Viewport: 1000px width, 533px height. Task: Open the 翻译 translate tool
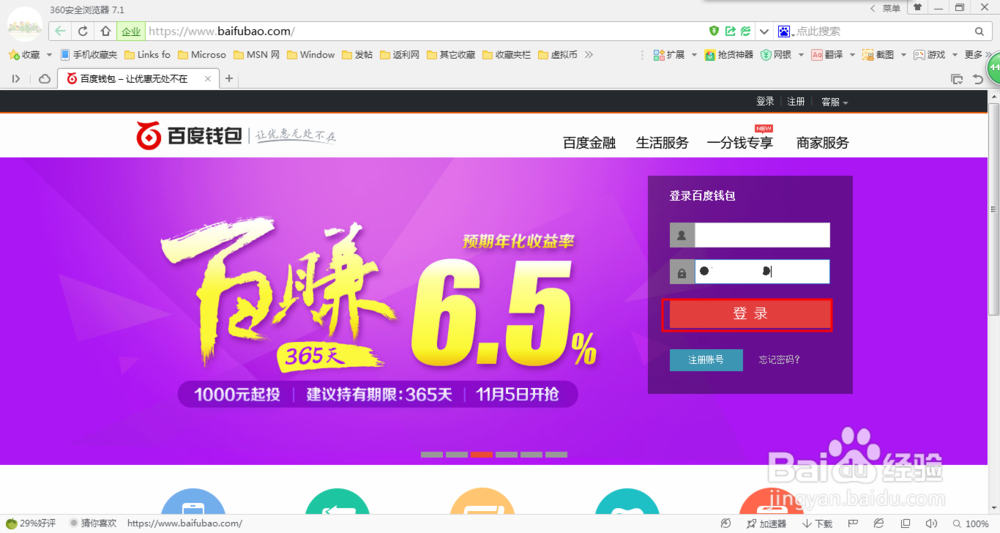[827, 55]
